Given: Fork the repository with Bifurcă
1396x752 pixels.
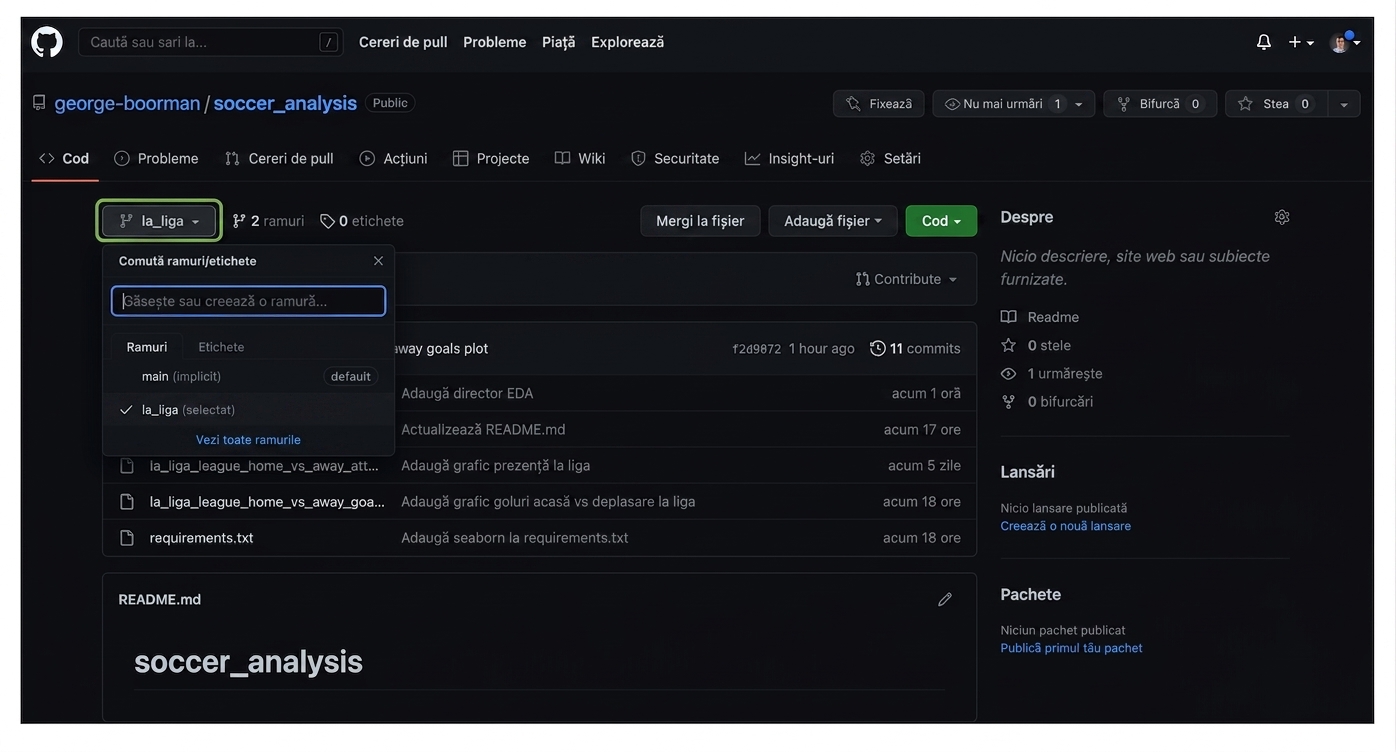Looking at the screenshot, I should click(x=1160, y=104).
